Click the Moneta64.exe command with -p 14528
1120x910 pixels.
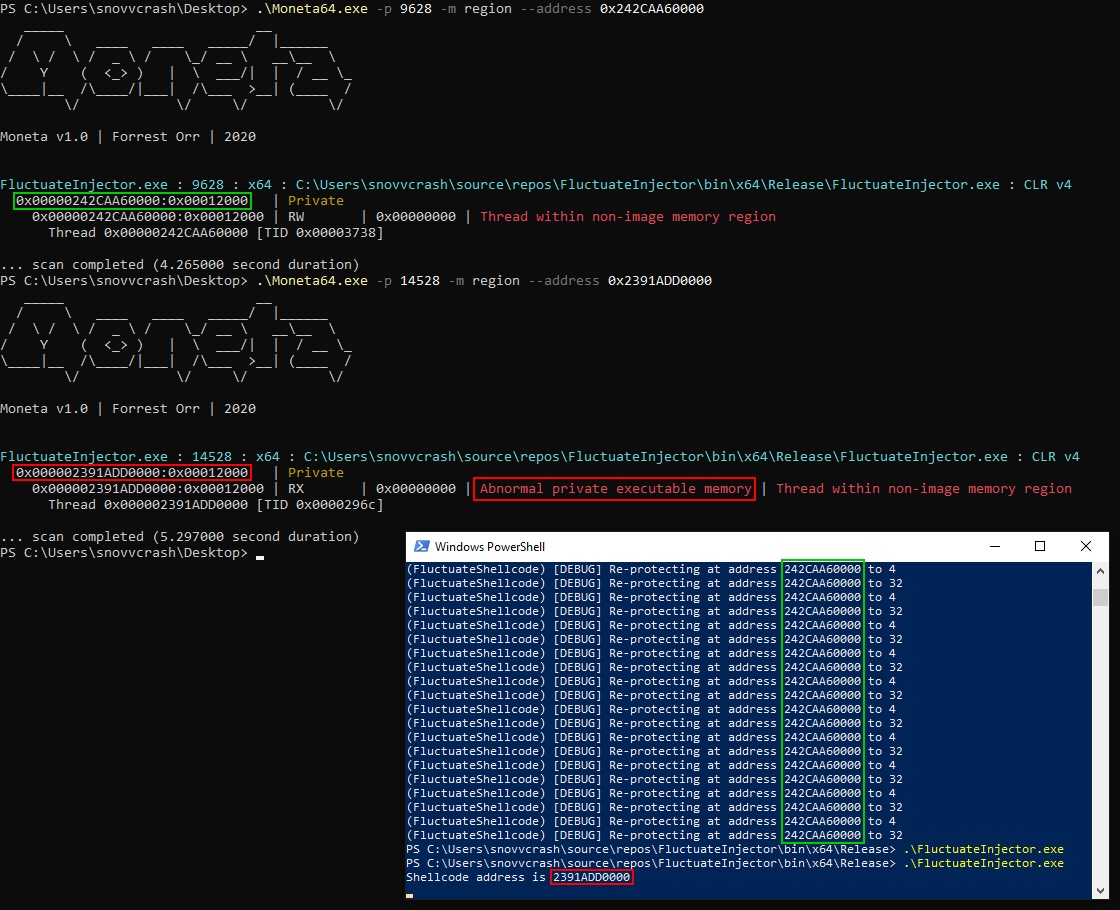[484, 281]
